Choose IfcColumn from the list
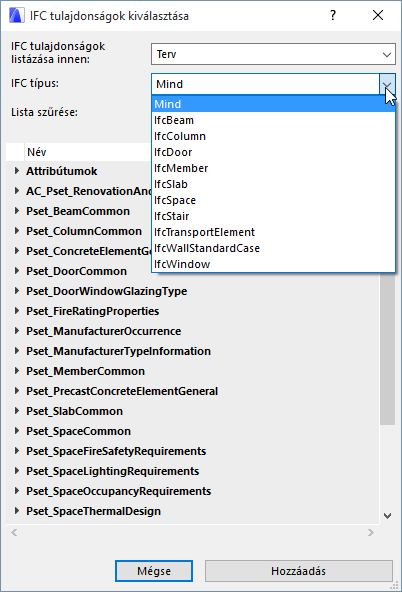Image resolution: width=402 pixels, height=592 pixels. 273,136
